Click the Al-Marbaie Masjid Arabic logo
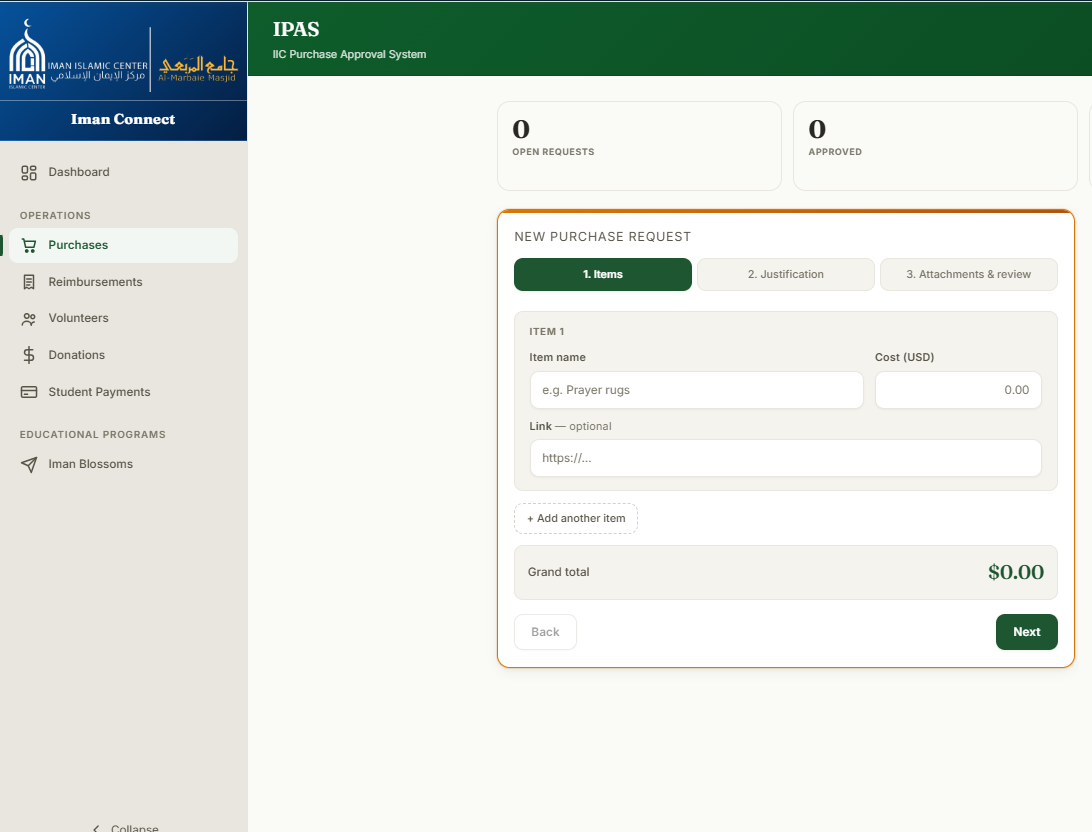Screen dimensions: 1092x832 click(x=198, y=69)
